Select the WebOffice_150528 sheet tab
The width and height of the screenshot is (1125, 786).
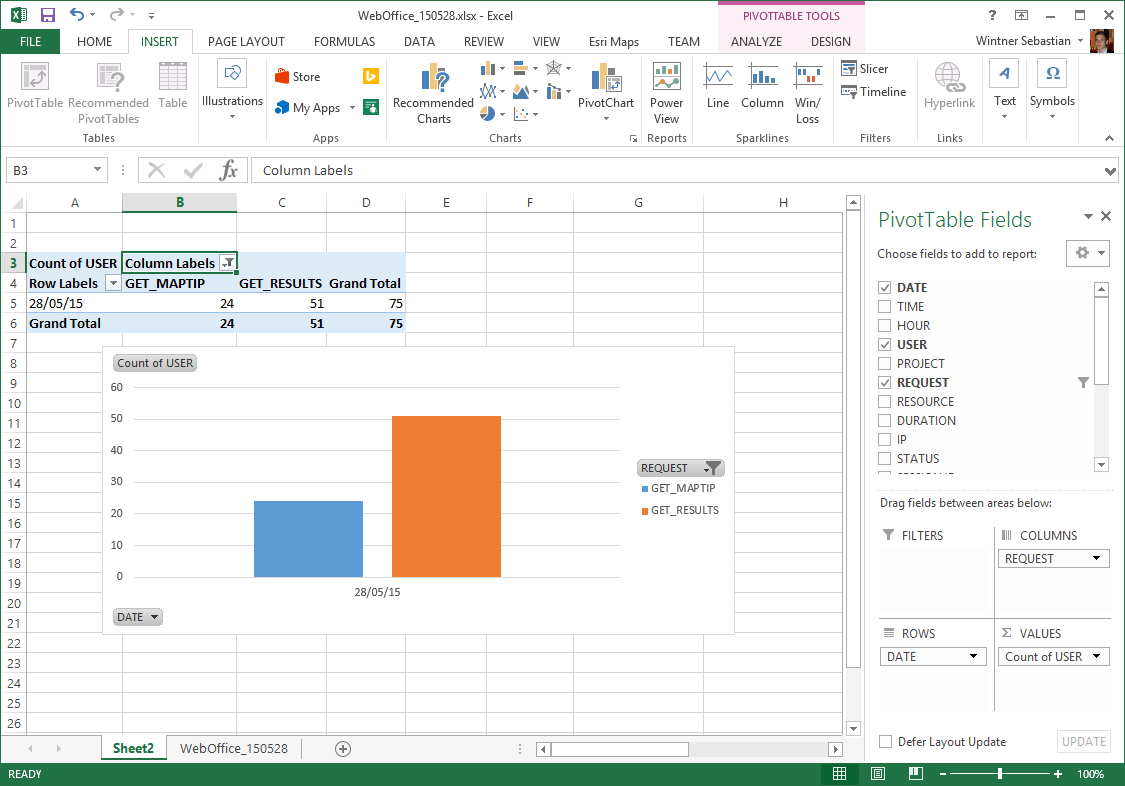(x=232, y=748)
